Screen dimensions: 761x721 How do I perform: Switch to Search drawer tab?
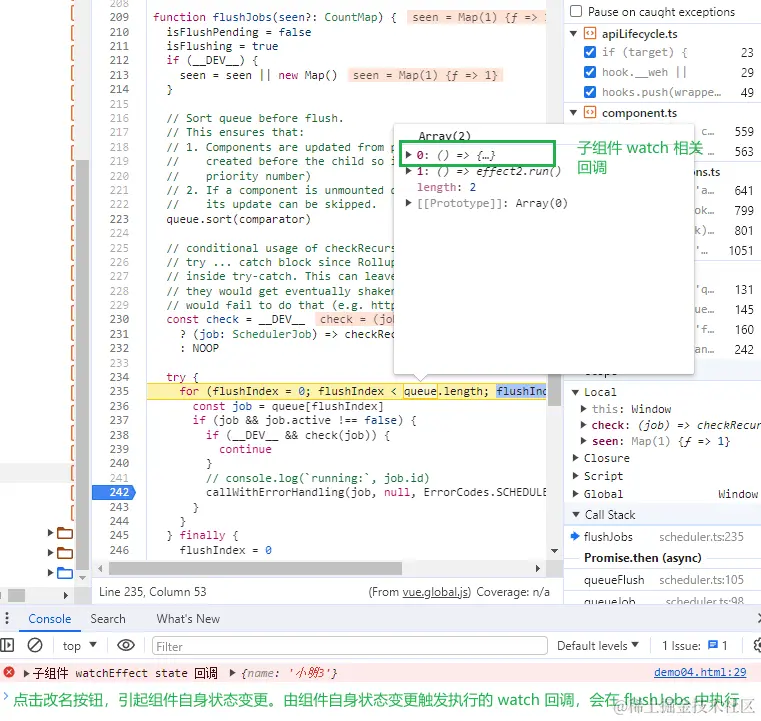point(108,619)
